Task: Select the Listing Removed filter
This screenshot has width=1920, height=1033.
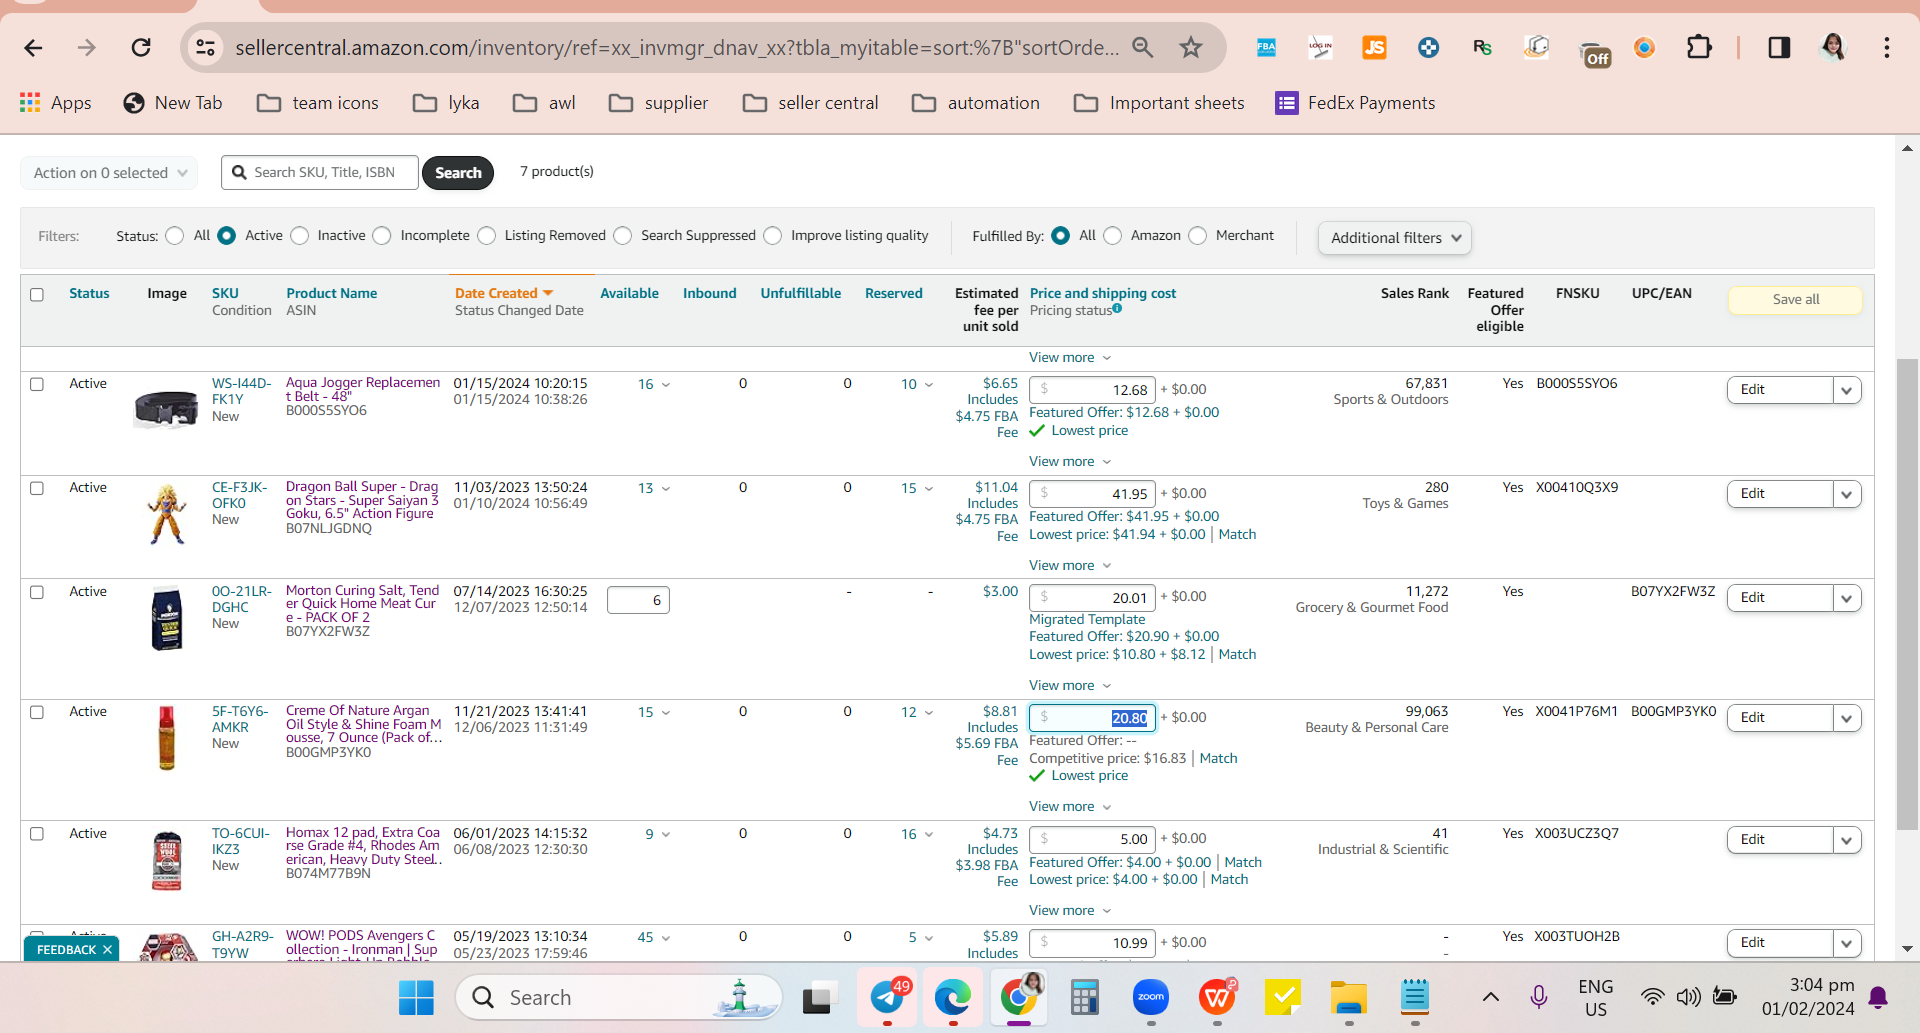Action: point(487,236)
